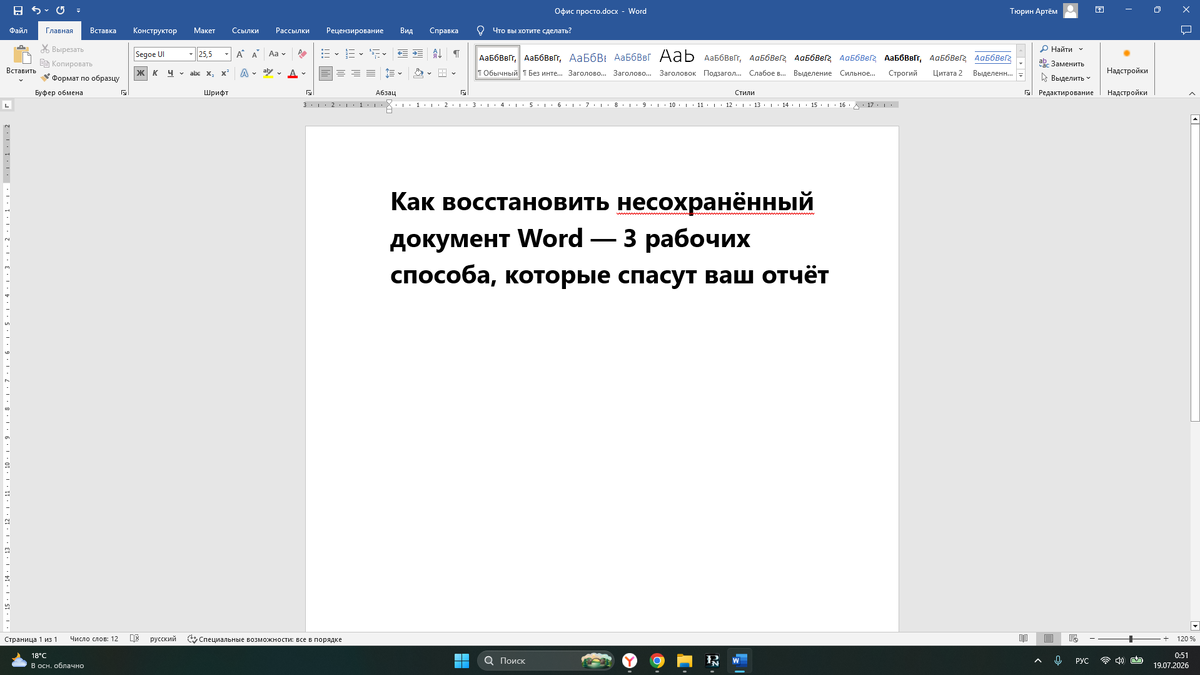
Task: Open the Рецензирование tab
Action: tap(354, 30)
